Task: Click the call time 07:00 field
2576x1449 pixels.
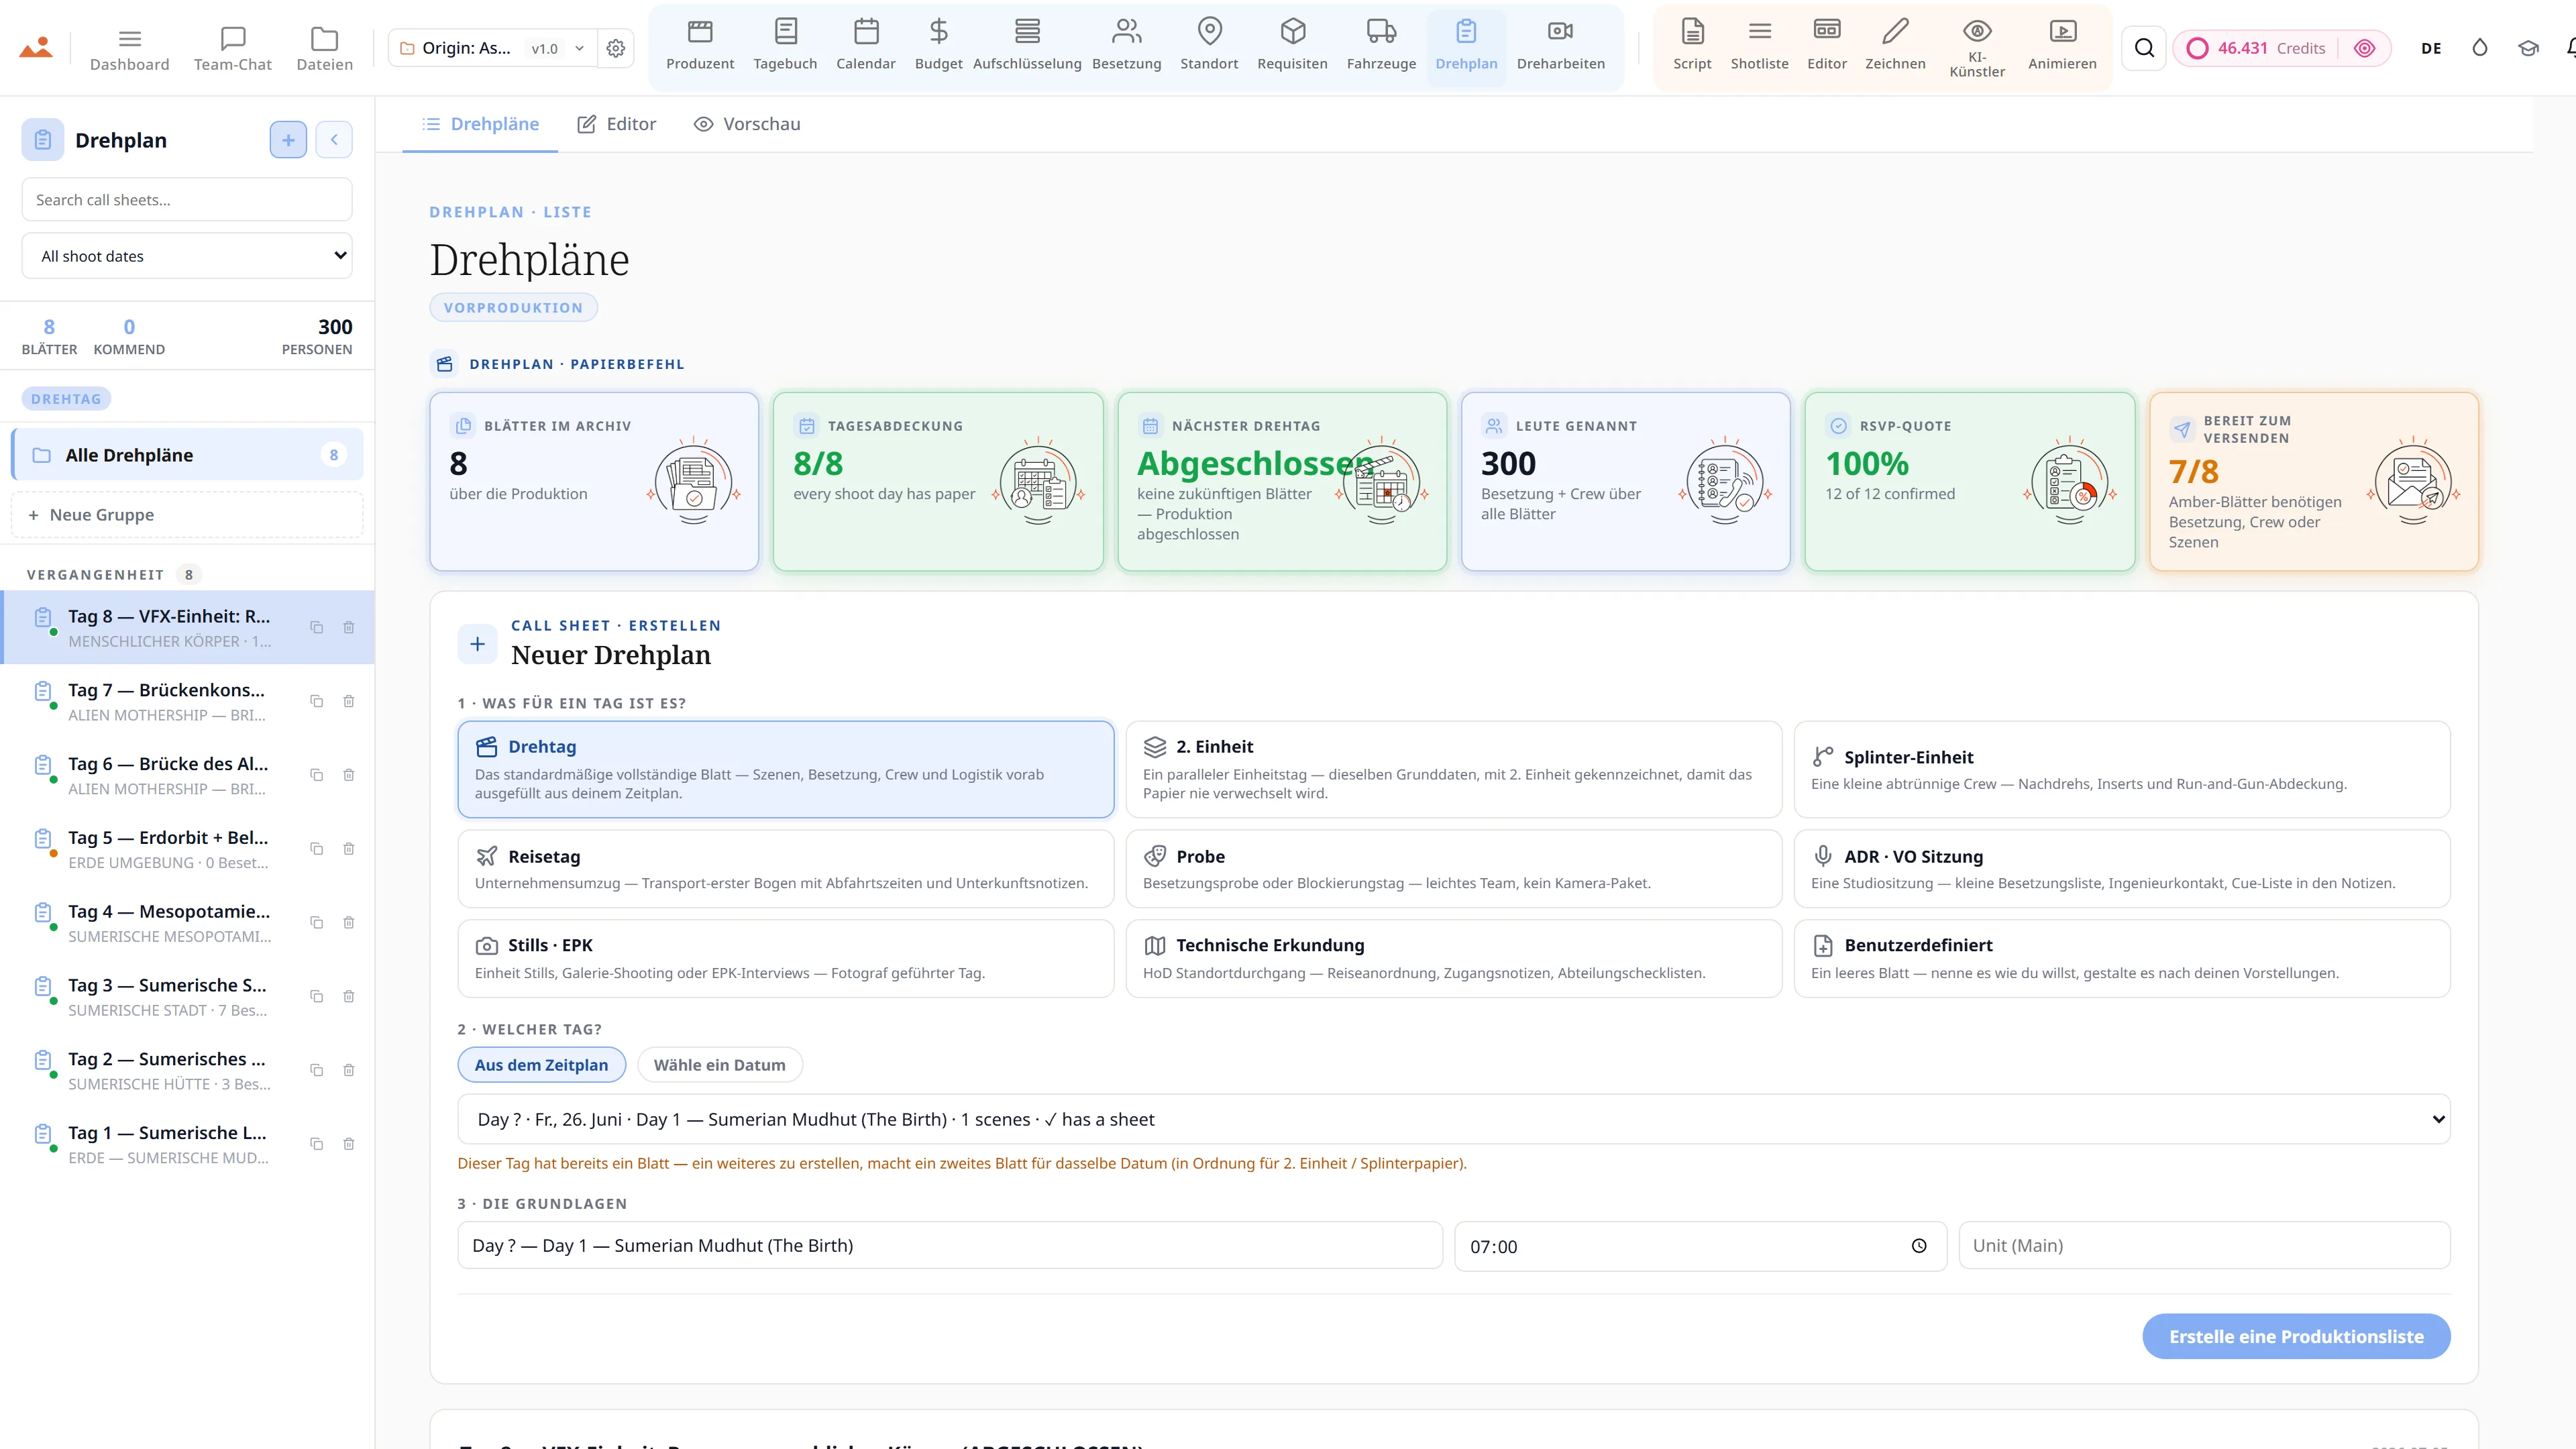Action: pos(1700,1246)
